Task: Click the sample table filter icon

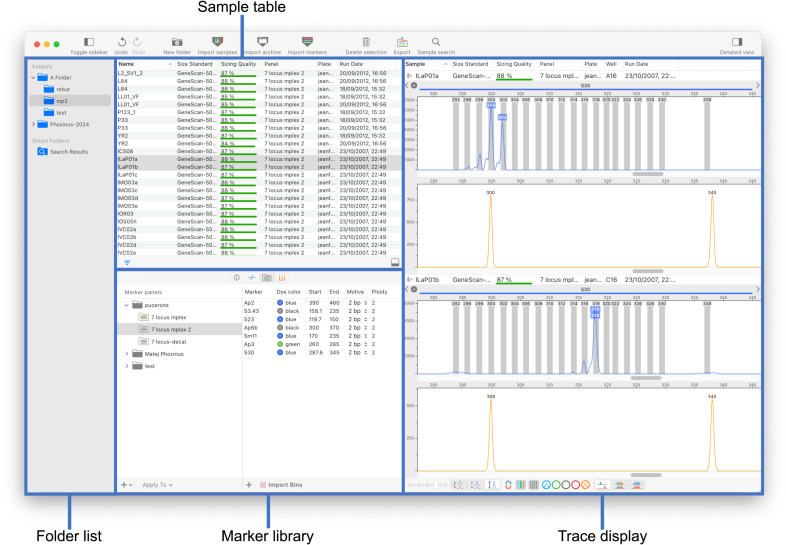Action: 127,262
